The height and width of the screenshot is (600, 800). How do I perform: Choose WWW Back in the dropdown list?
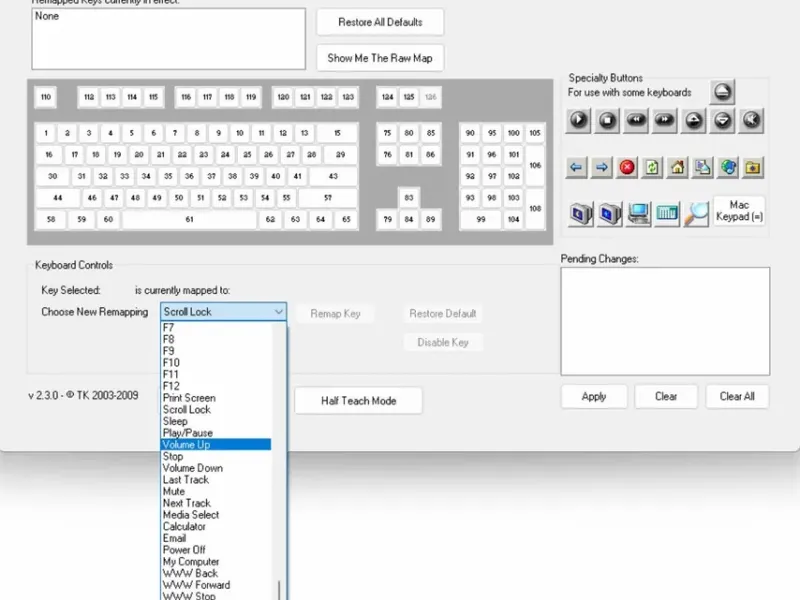(x=216, y=573)
